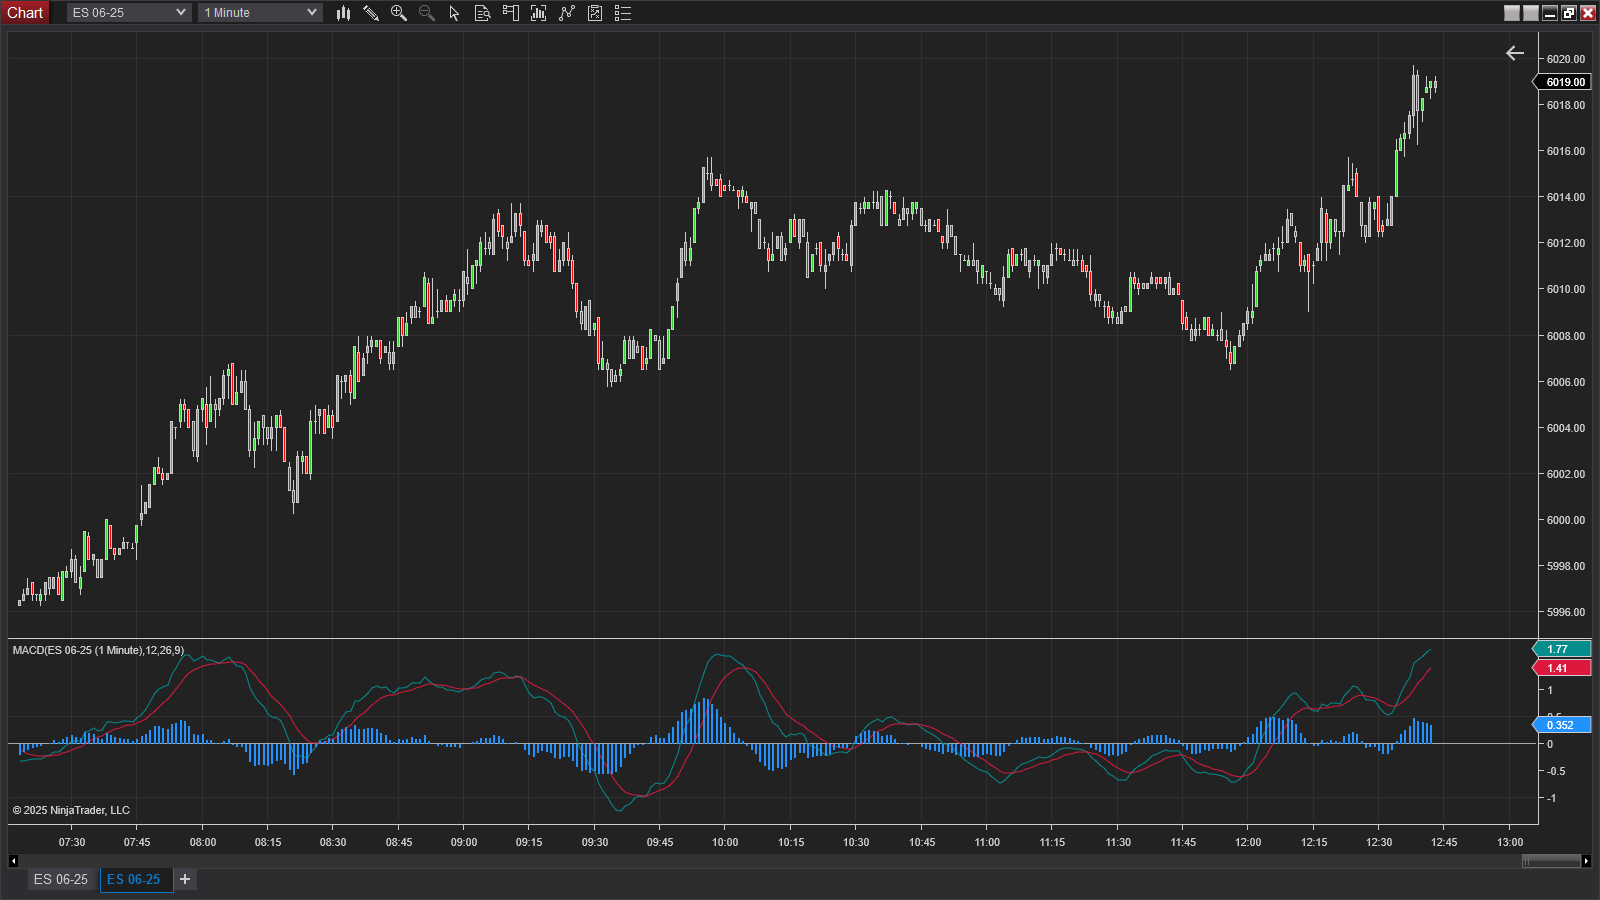Click the 0.352 blue histogram value marker
The width and height of the screenshot is (1600, 900).
click(1562, 725)
